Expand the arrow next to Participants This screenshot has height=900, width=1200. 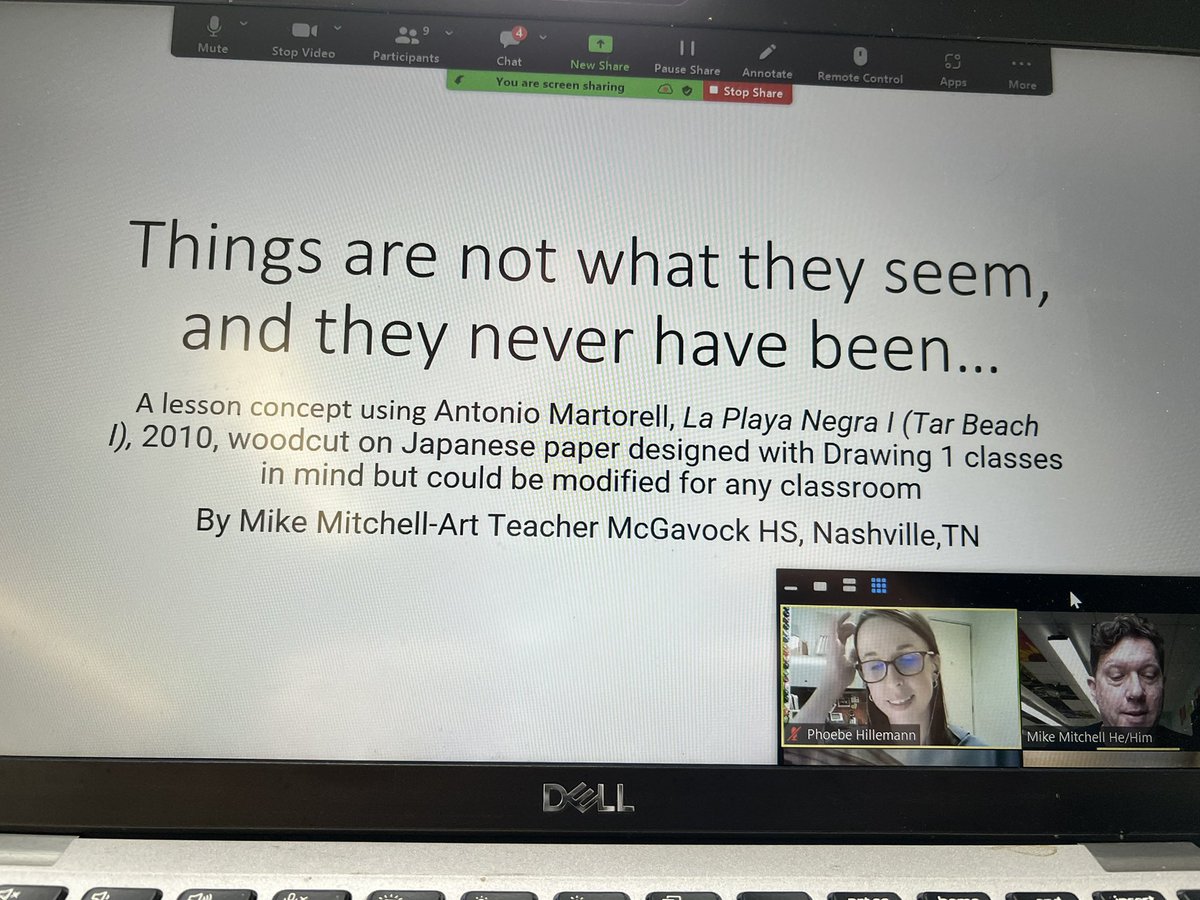tap(448, 33)
